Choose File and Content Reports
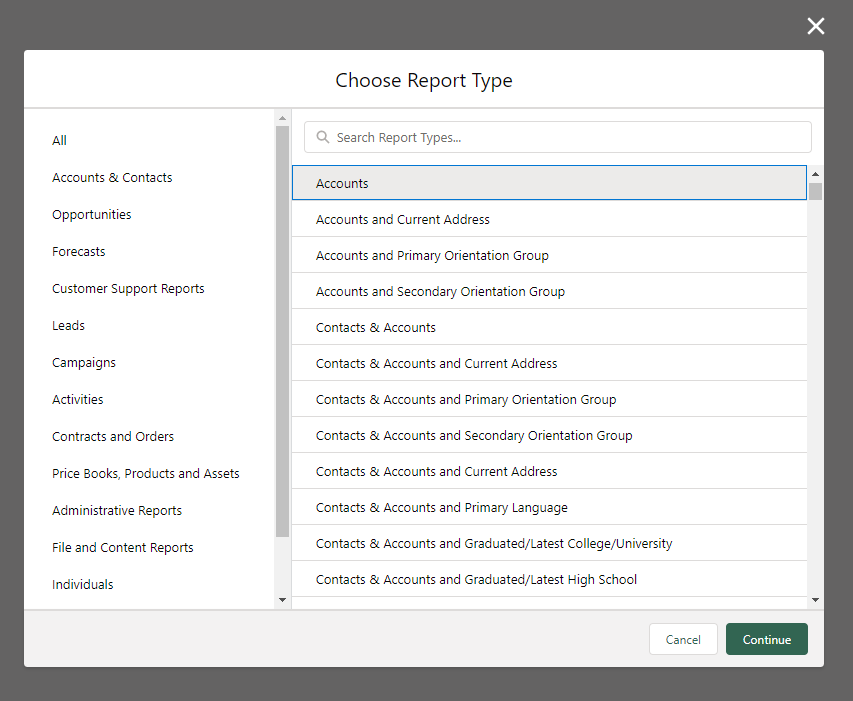Viewport: 853px width, 701px height. pyautogui.click(x=123, y=548)
